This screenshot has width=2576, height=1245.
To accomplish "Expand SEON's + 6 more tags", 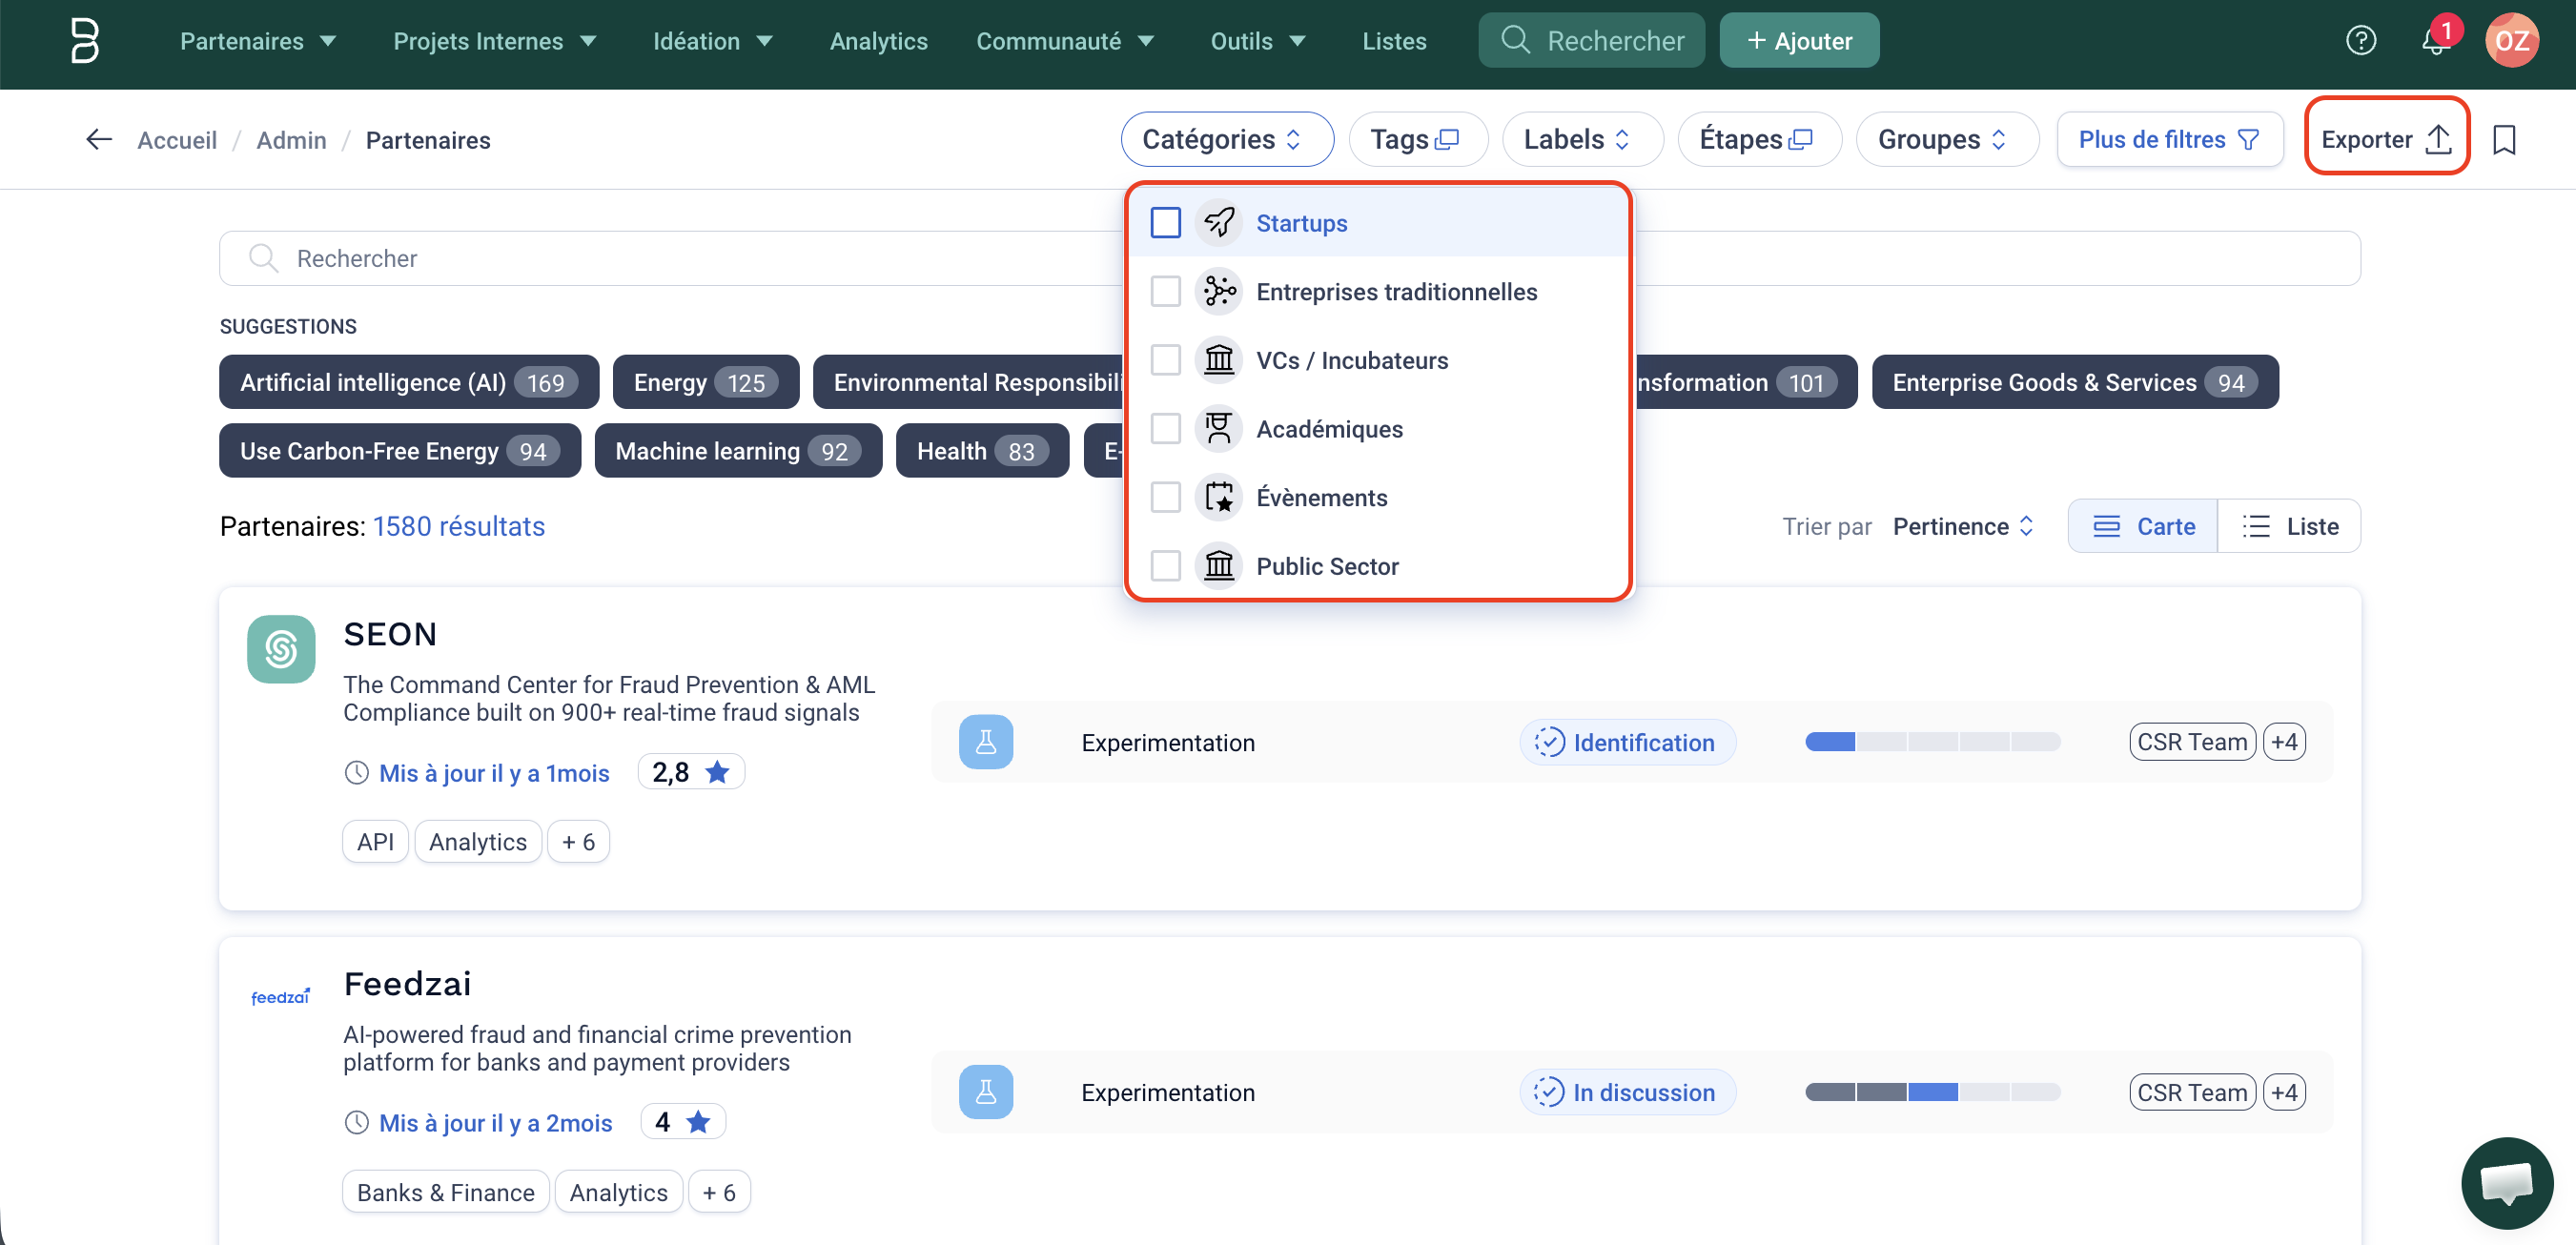I will coord(578,842).
